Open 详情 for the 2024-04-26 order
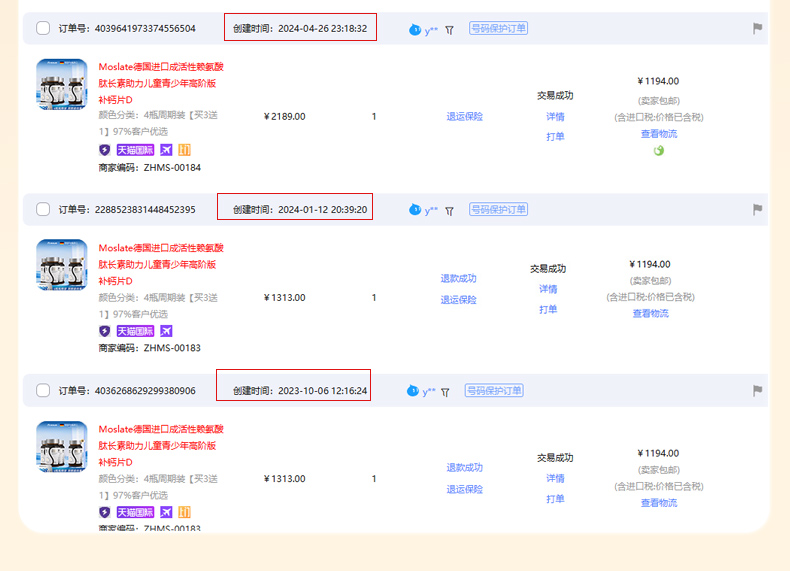790x571 pixels. point(555,116)
